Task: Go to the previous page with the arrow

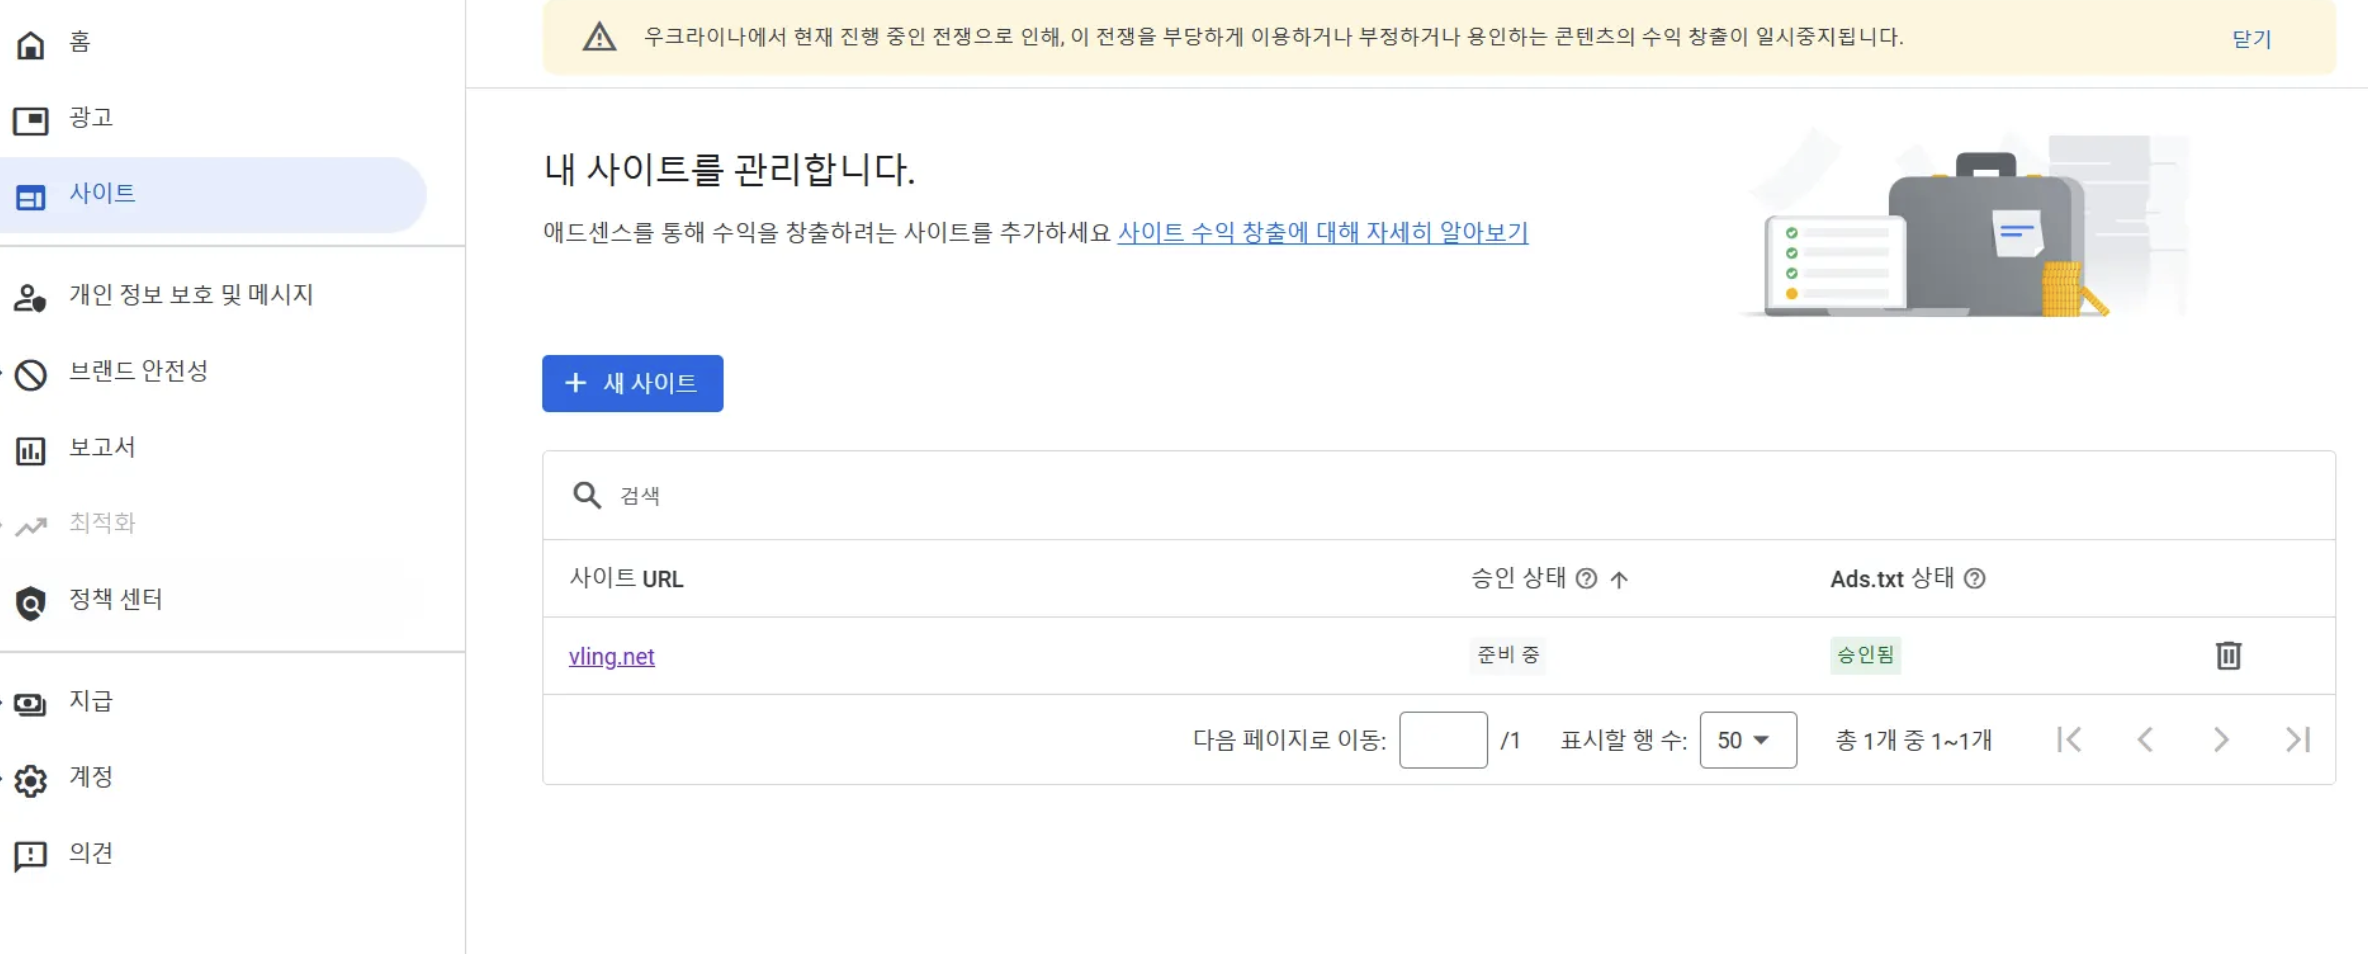Action: click(x=2145, y=740)
